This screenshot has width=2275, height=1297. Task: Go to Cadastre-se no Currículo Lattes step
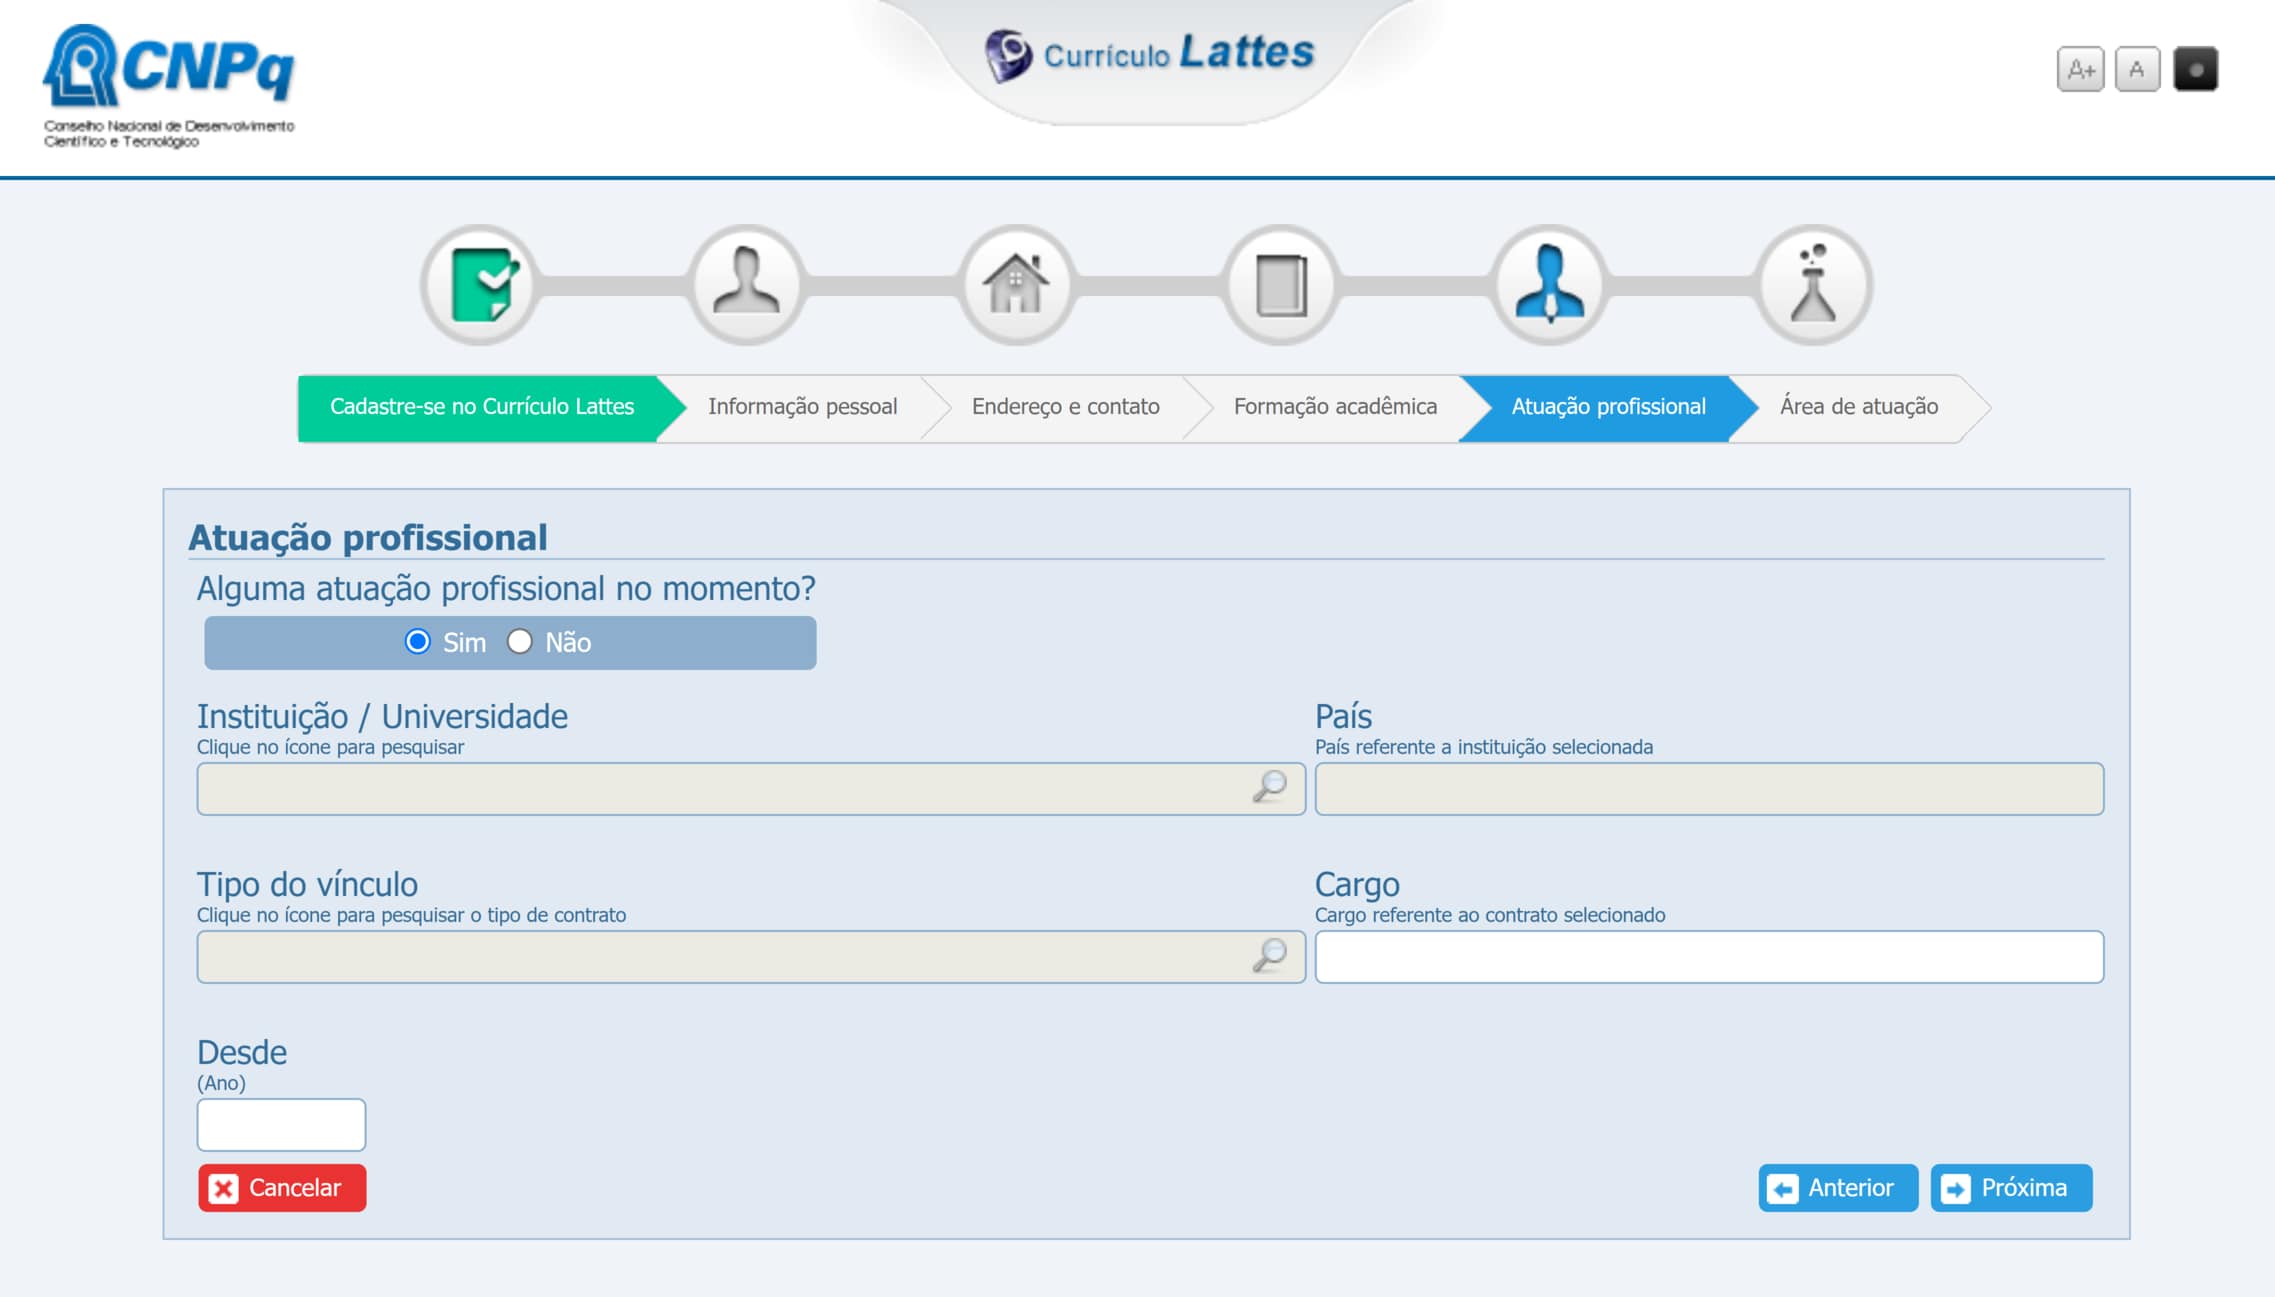coord(482,407)
